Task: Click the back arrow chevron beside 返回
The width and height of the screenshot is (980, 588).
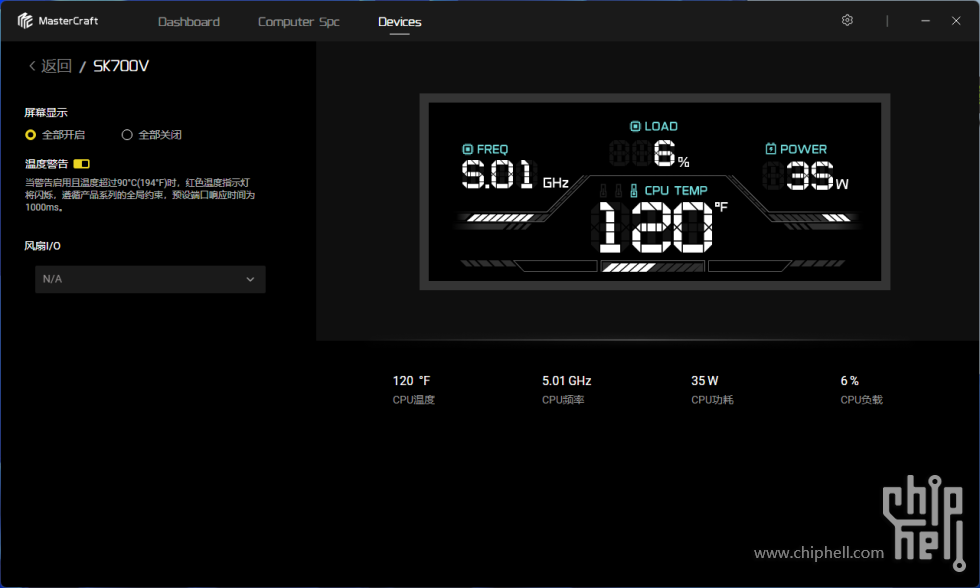Action: click(x=32, y=66)
